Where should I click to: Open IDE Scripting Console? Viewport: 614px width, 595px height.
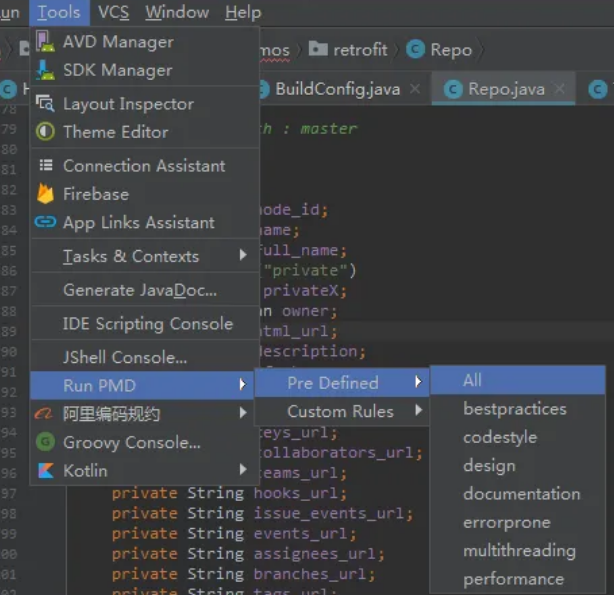click(x=144, y=324)
